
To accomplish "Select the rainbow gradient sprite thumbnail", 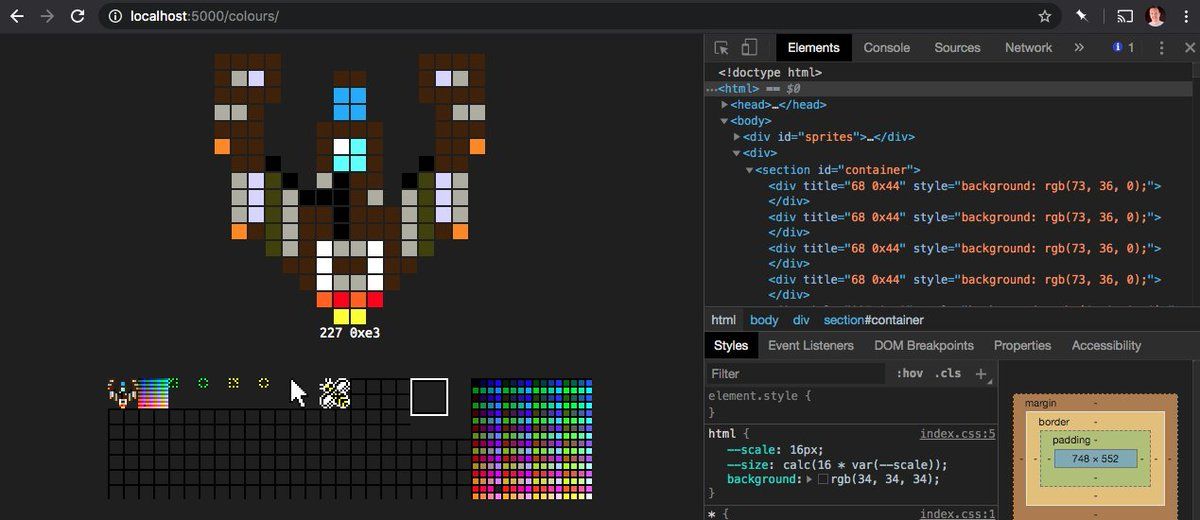I will [153, 393].
